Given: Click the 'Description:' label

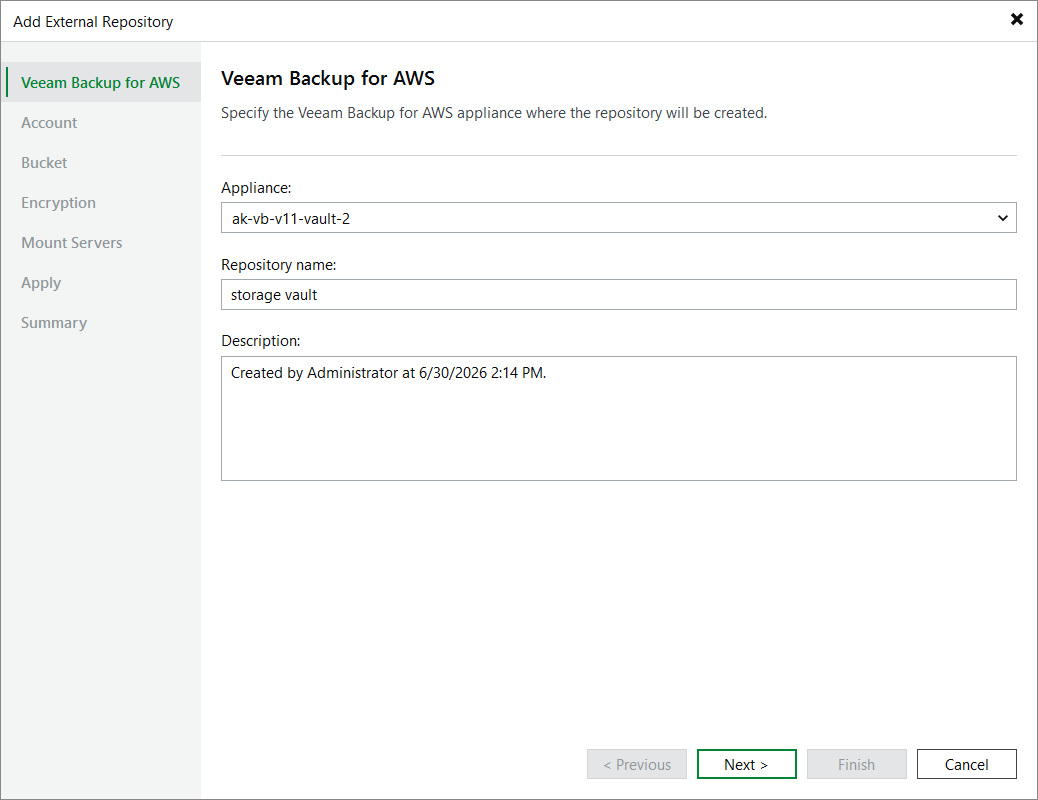Looking at the screenshot, I should tap(261, 341).
